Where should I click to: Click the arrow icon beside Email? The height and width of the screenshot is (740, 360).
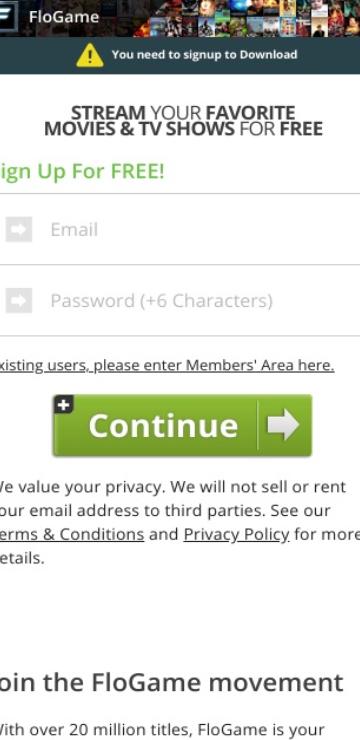tap(19, 229)
